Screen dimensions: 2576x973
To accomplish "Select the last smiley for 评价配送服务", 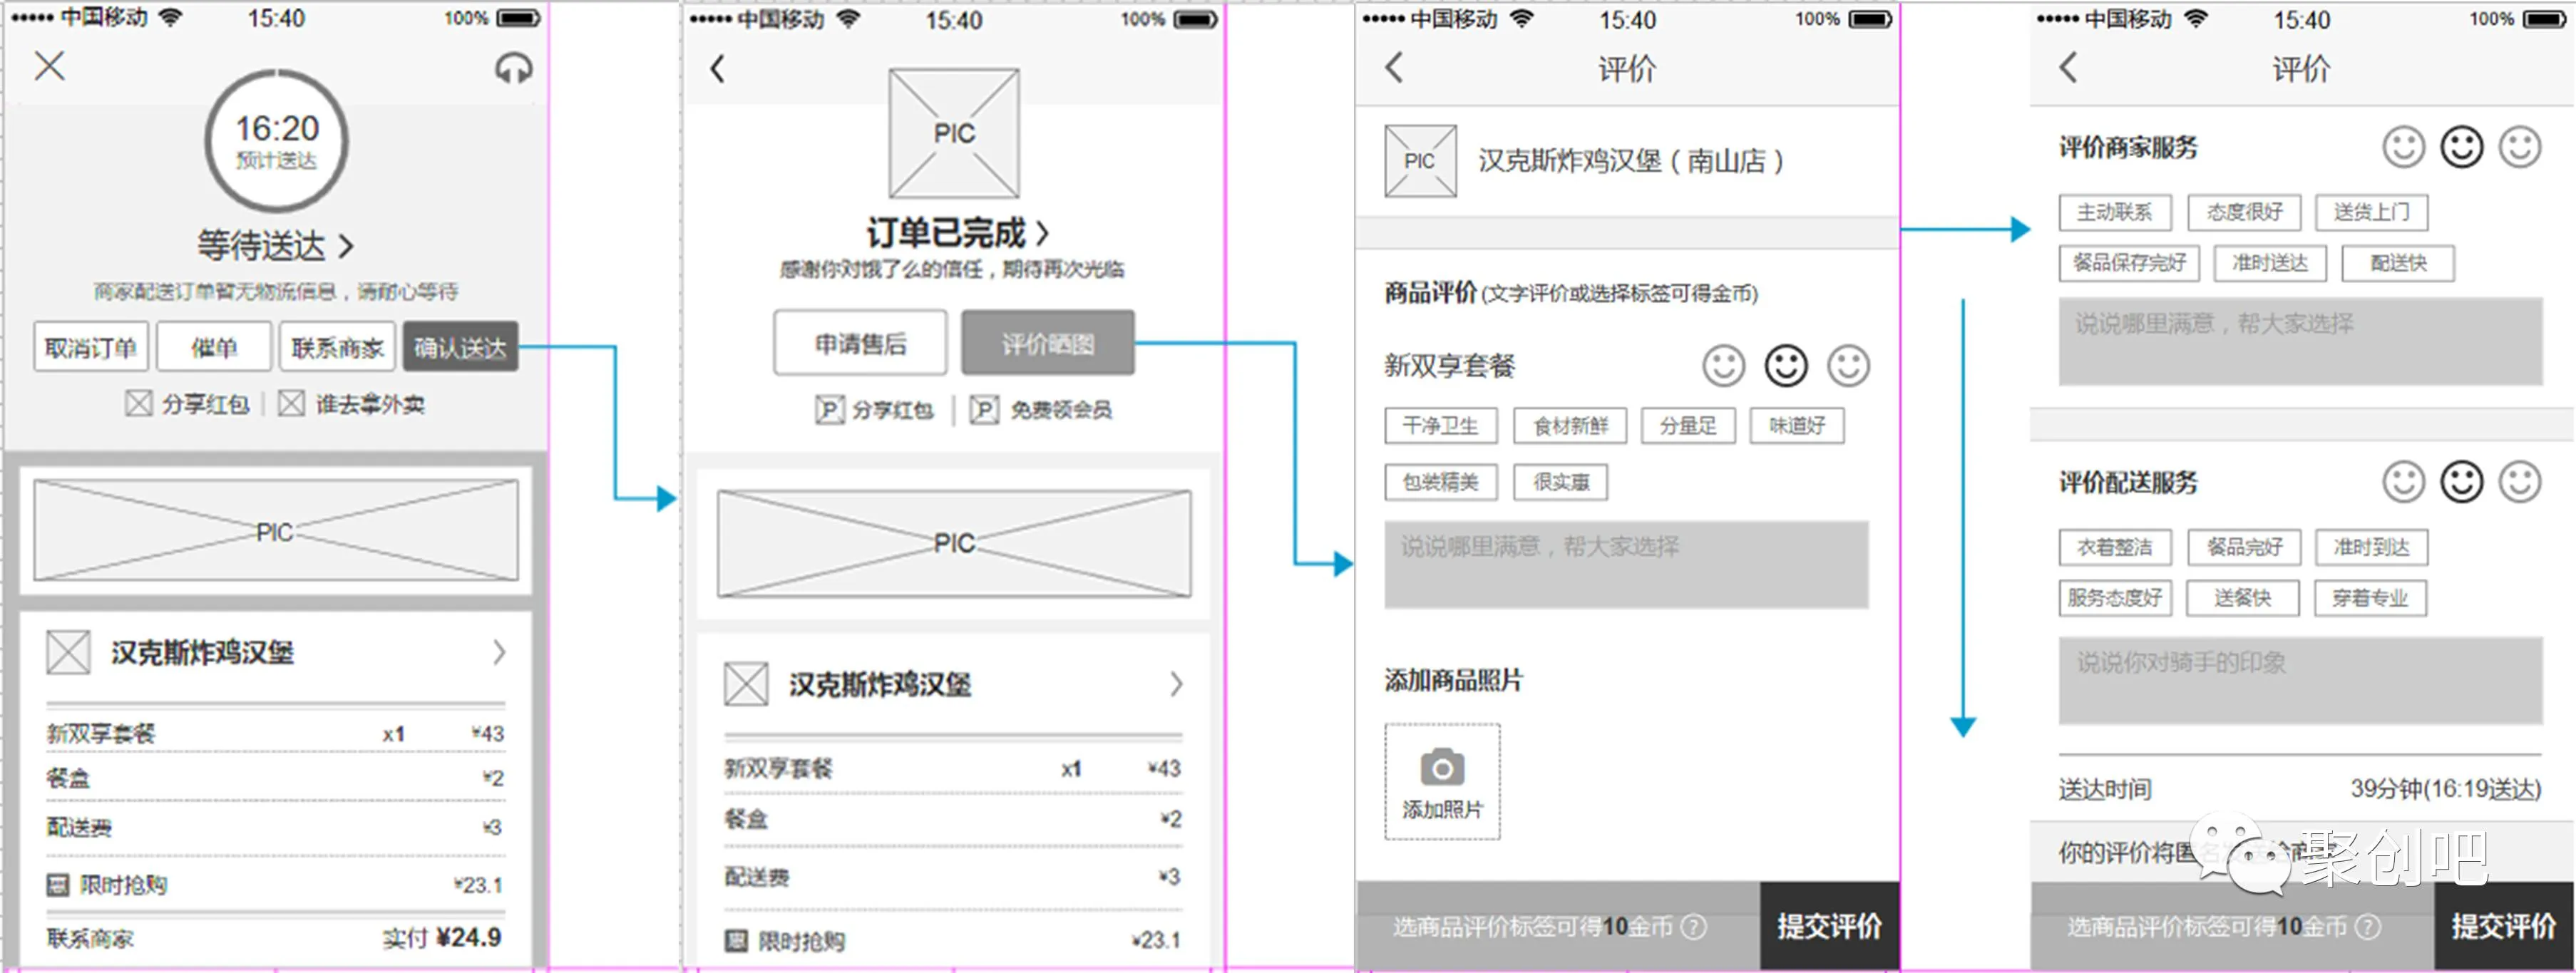I will (2519, 482).
